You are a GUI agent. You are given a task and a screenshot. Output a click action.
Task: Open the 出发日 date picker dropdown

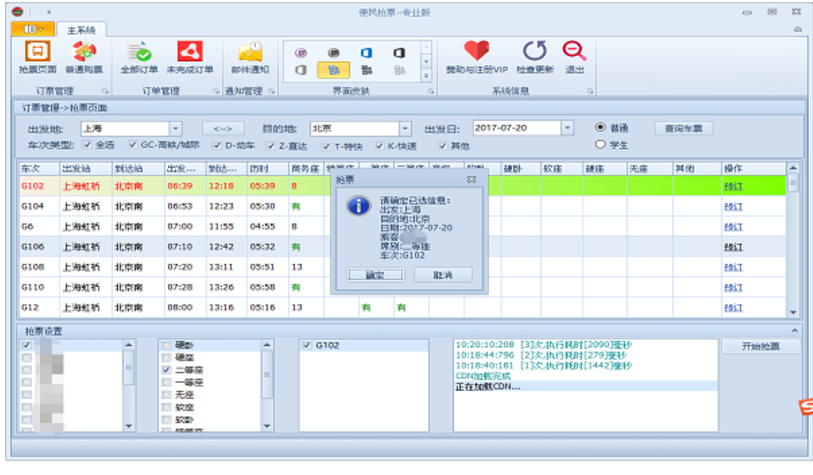[567, 128]
